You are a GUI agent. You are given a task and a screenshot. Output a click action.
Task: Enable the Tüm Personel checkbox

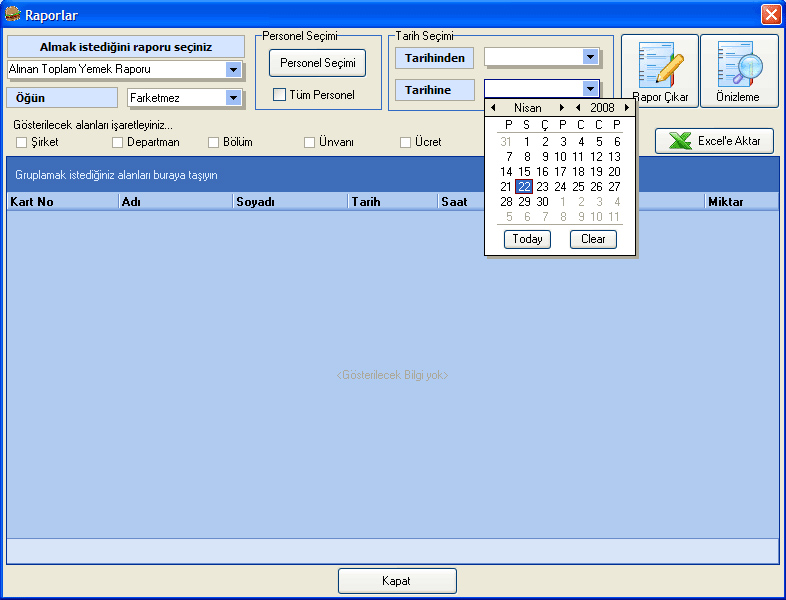[280, 95]
